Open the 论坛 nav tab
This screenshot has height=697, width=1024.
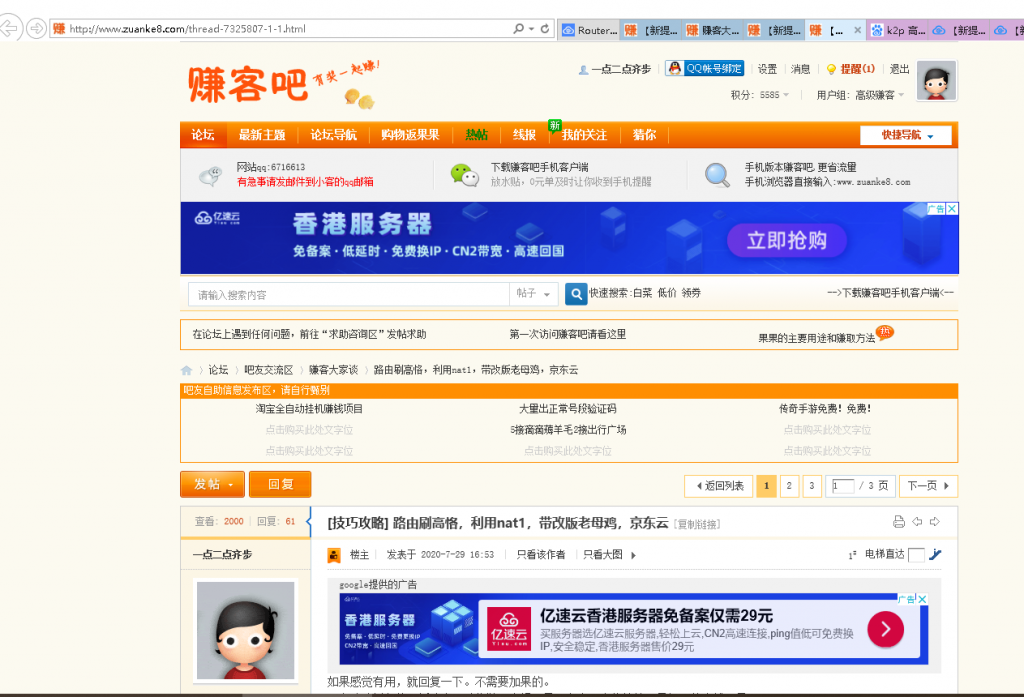202,135
